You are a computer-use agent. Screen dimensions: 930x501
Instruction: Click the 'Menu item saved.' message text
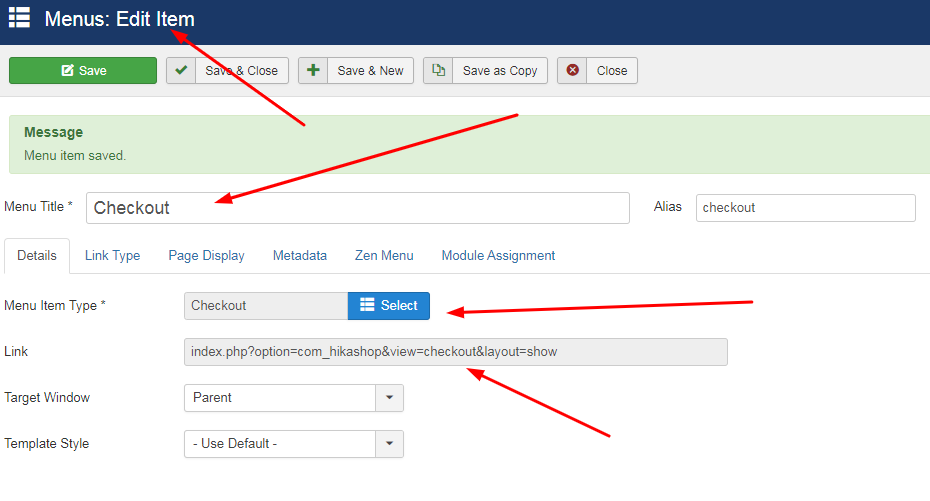click(x=75, y=156)
